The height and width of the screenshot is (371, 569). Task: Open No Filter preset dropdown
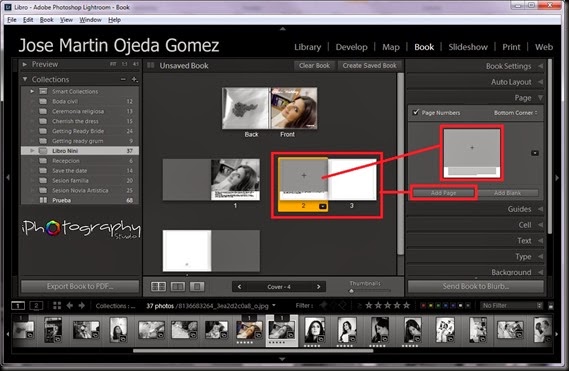(x=511, y=306)
